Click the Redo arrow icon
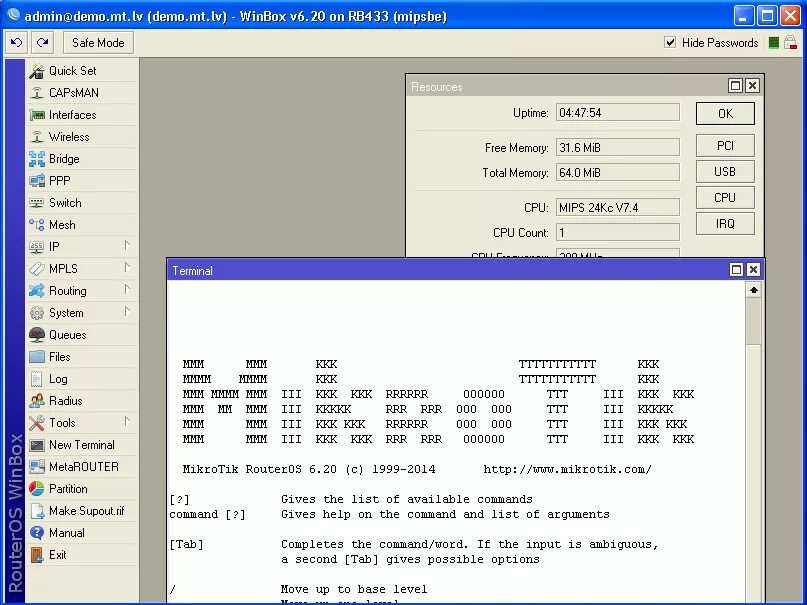 click(x=42, y=43)
